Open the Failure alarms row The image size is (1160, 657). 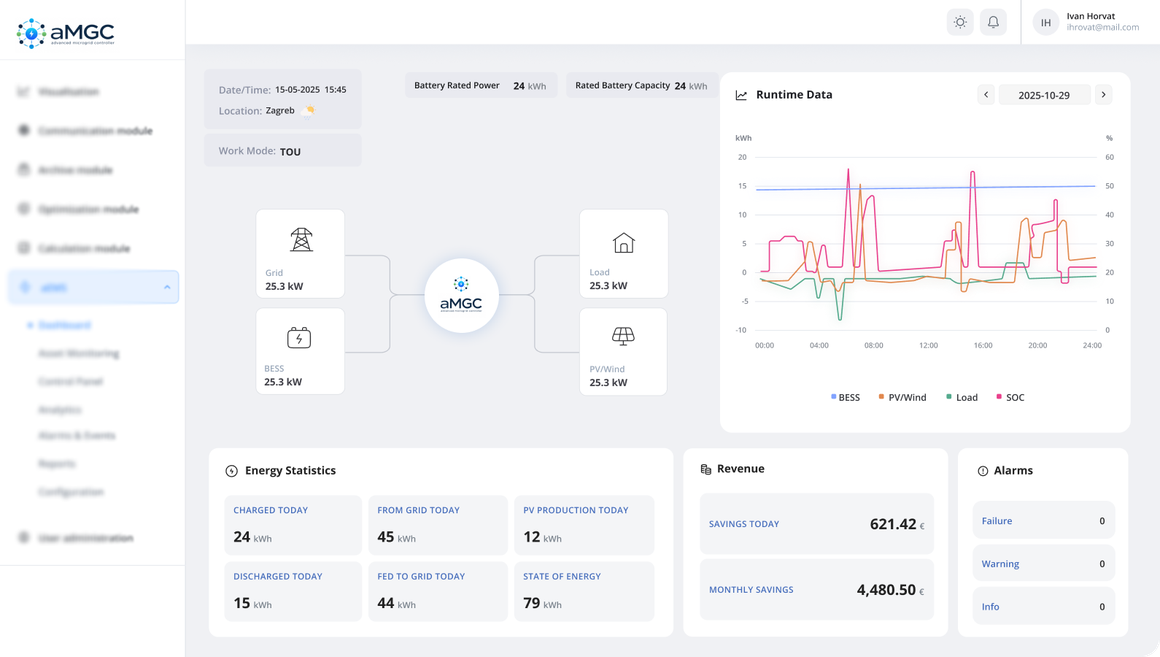(1043, 520)
